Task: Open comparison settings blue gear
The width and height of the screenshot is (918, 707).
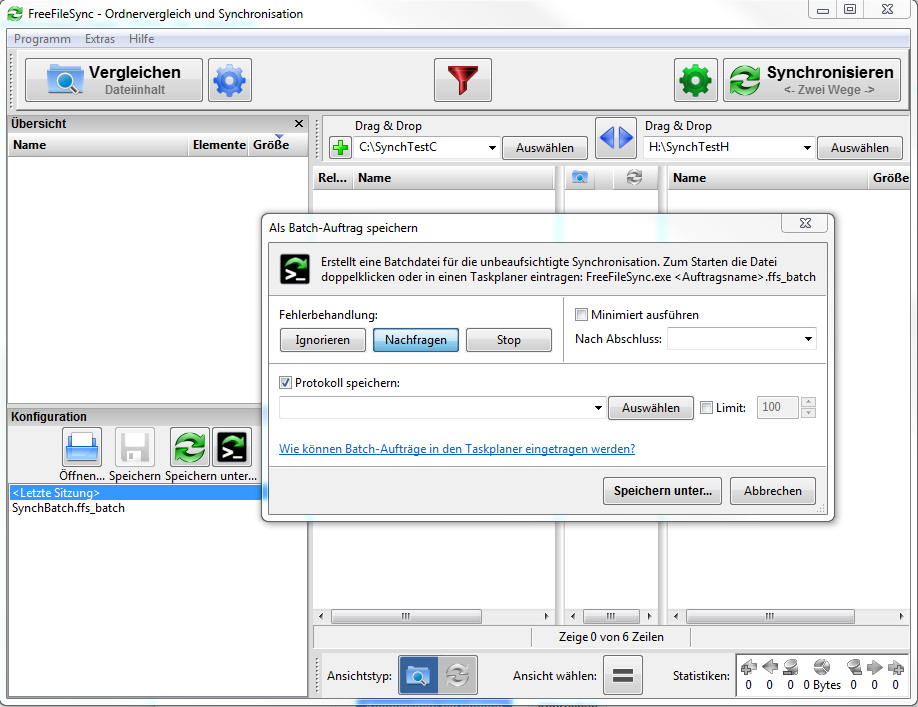Action: click(x=230, y=80)
